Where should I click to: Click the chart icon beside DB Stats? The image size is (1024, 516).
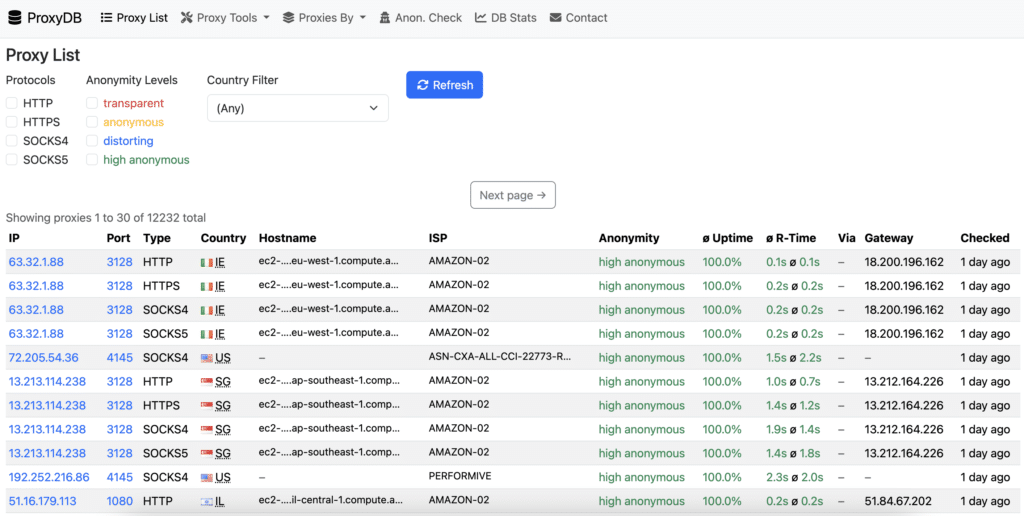(481, 18)
